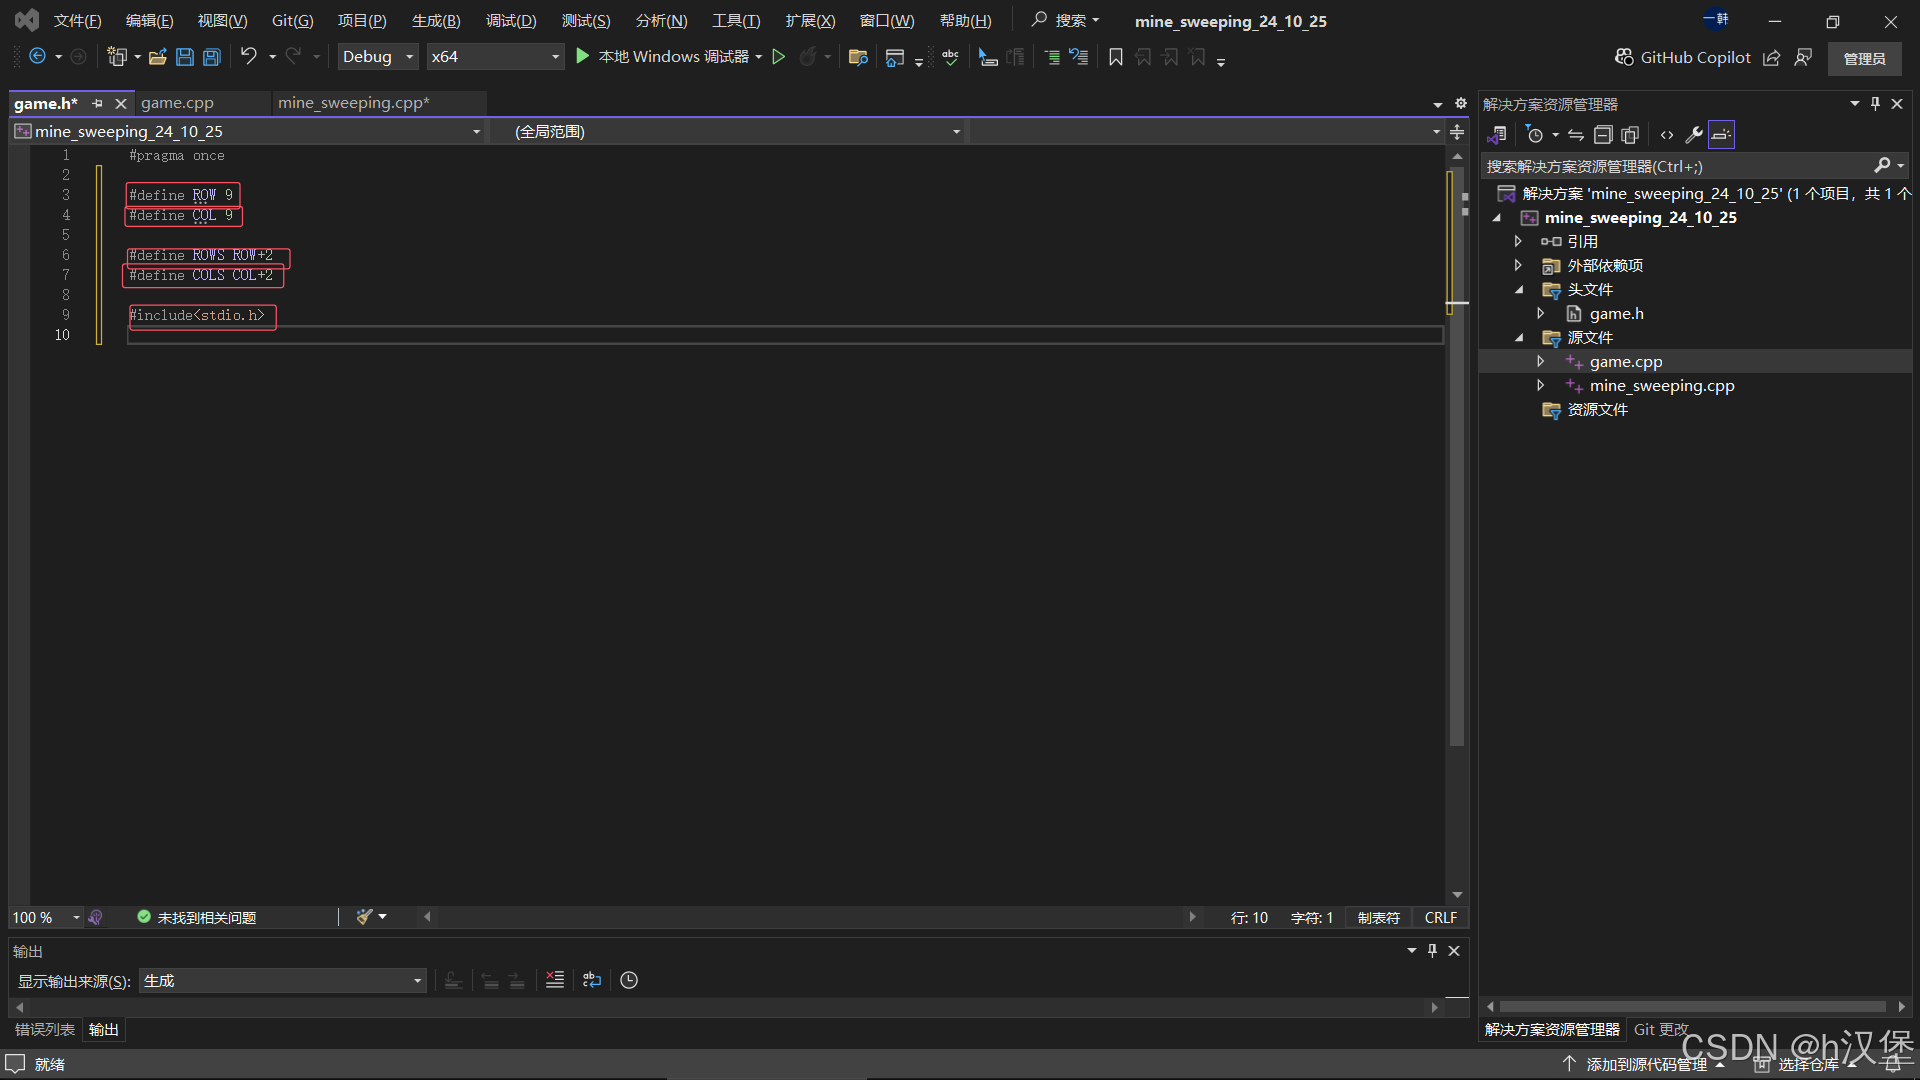This screenshot has width=1920, height=1080.
Task: Click the GitHub Copilot button
Action: click(1683, 57)
